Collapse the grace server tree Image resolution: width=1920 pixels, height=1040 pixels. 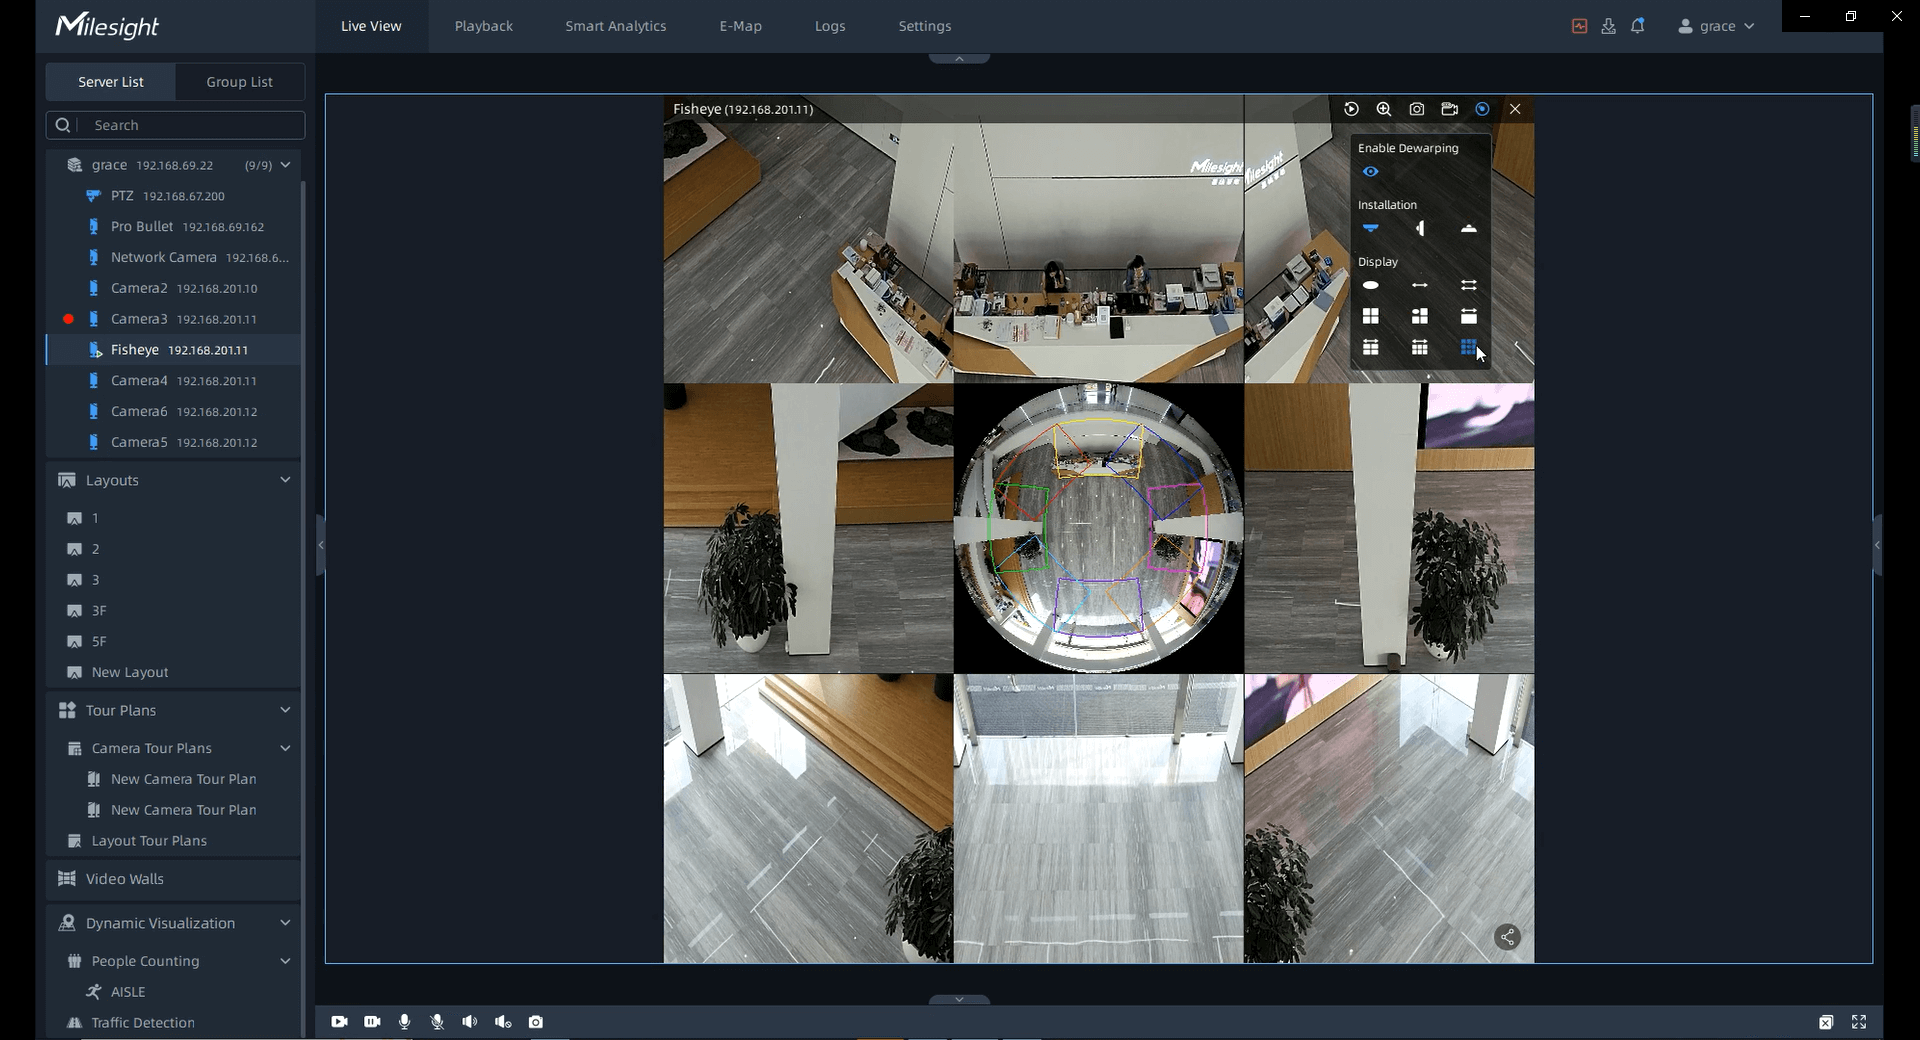point(285,165)
